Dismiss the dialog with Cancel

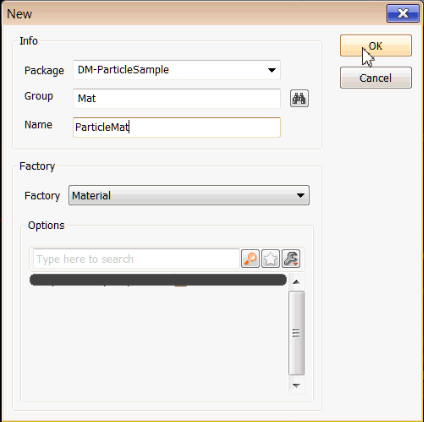(376, 78)
